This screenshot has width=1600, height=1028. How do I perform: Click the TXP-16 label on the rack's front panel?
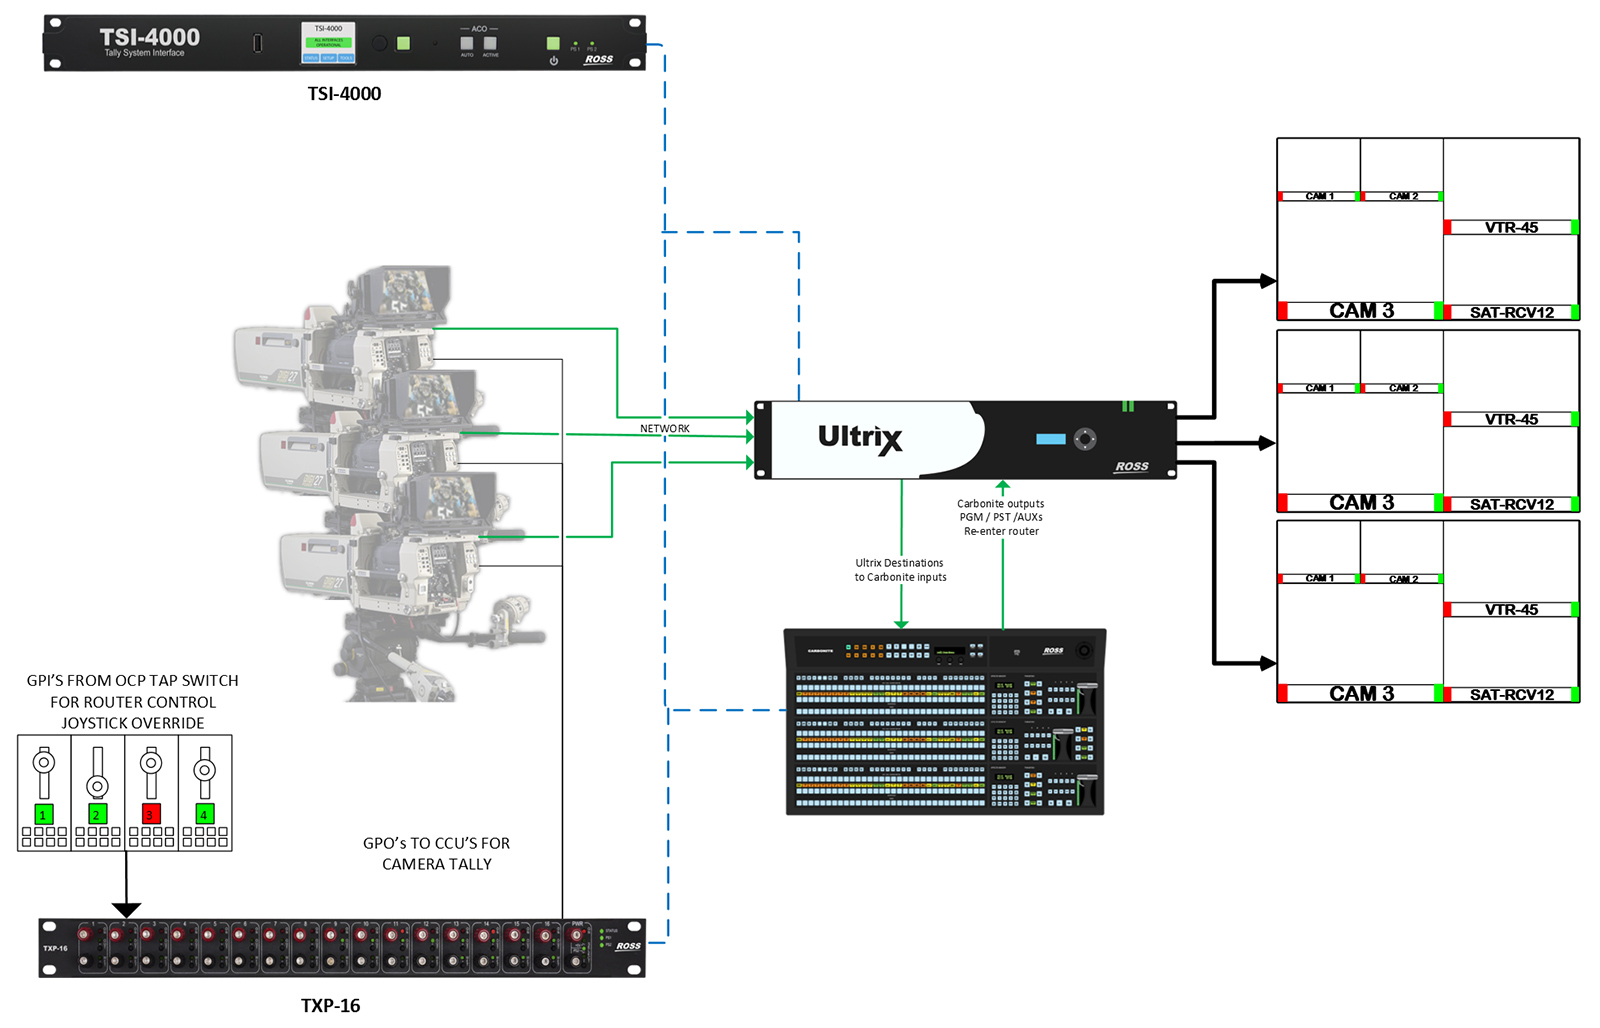click(55, 949)
